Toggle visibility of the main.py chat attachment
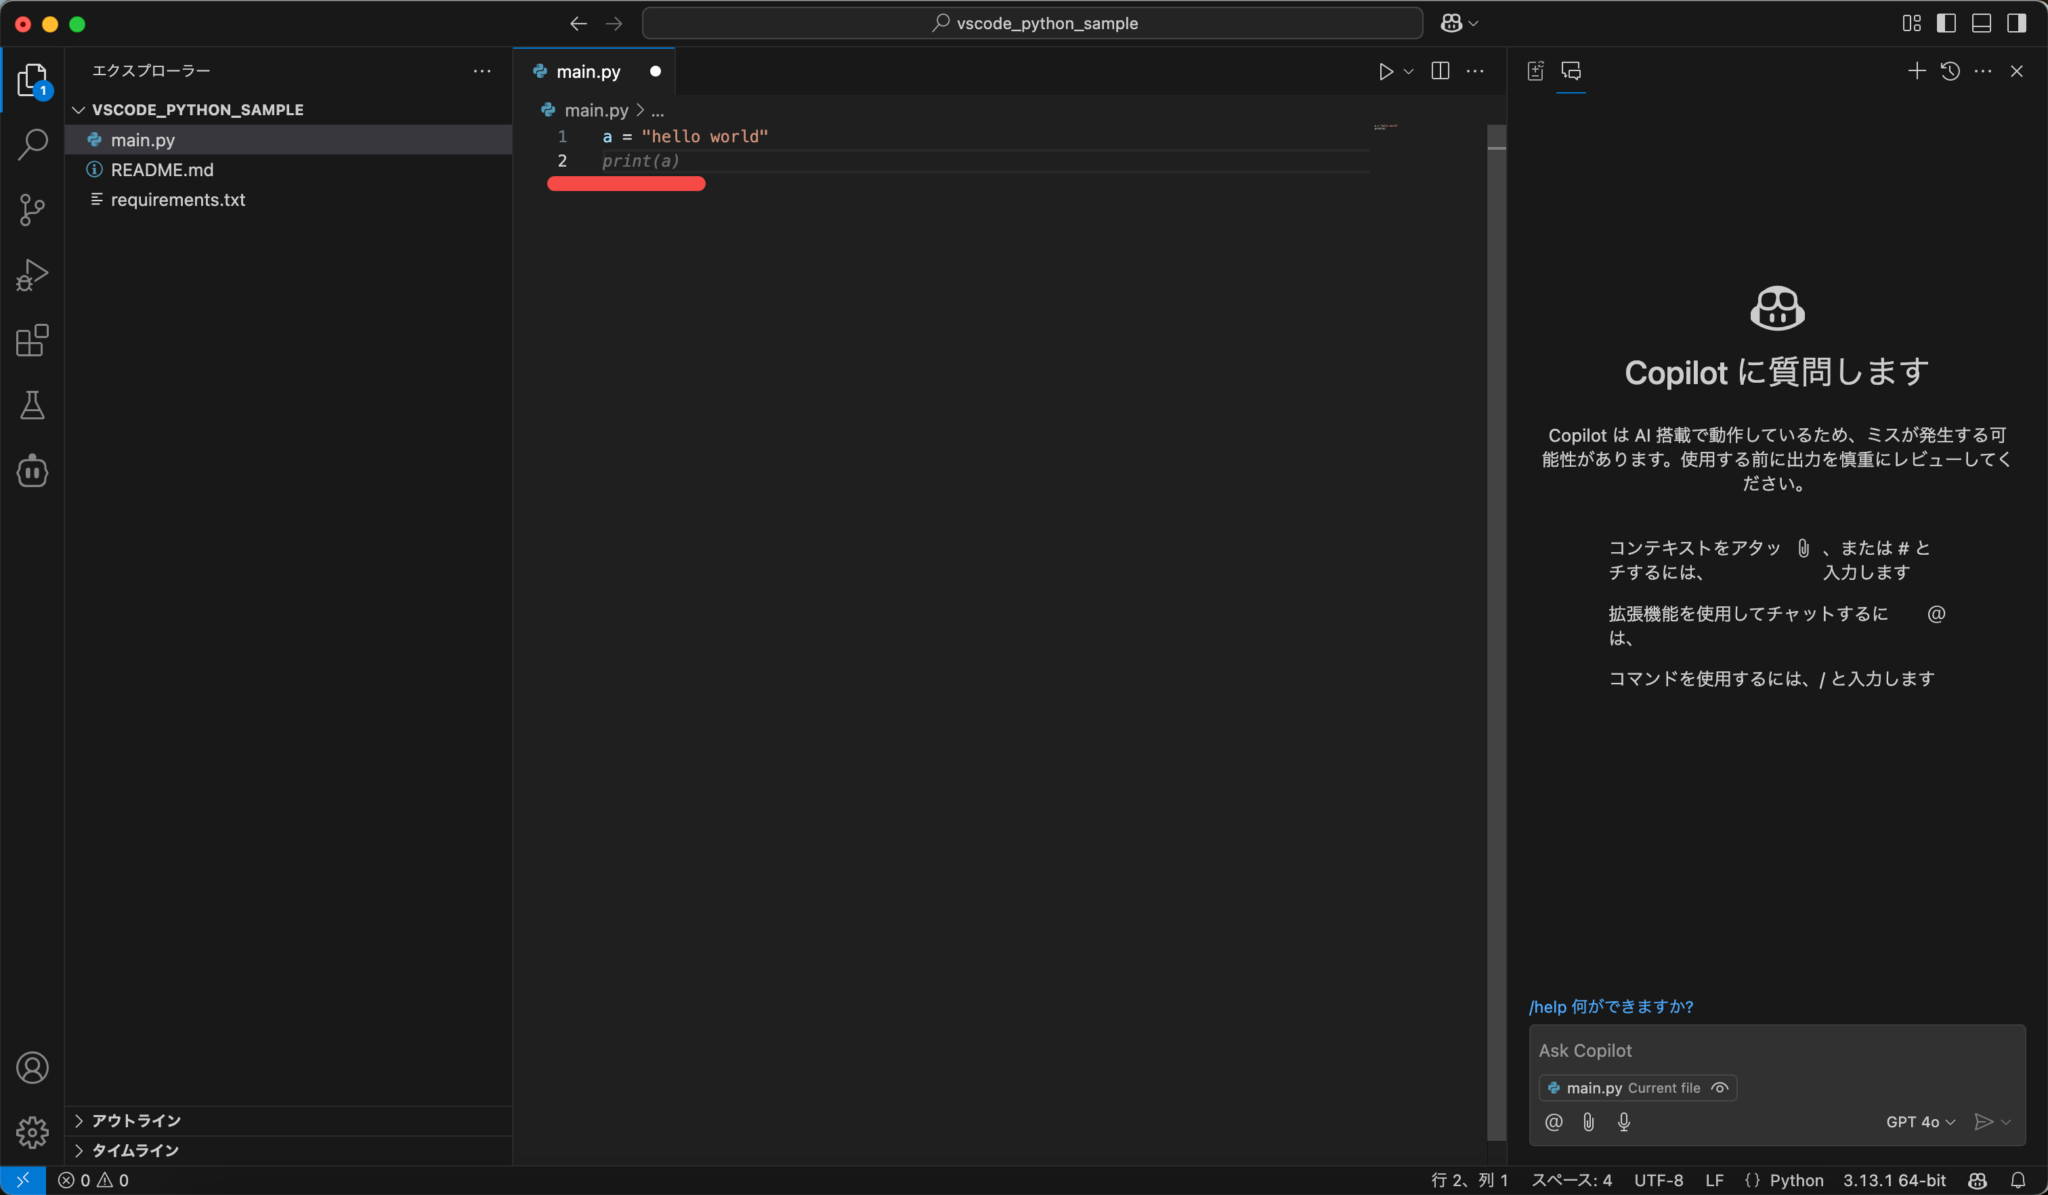Viewport: 2048px width, 1195px height. coord(1722,1088)
